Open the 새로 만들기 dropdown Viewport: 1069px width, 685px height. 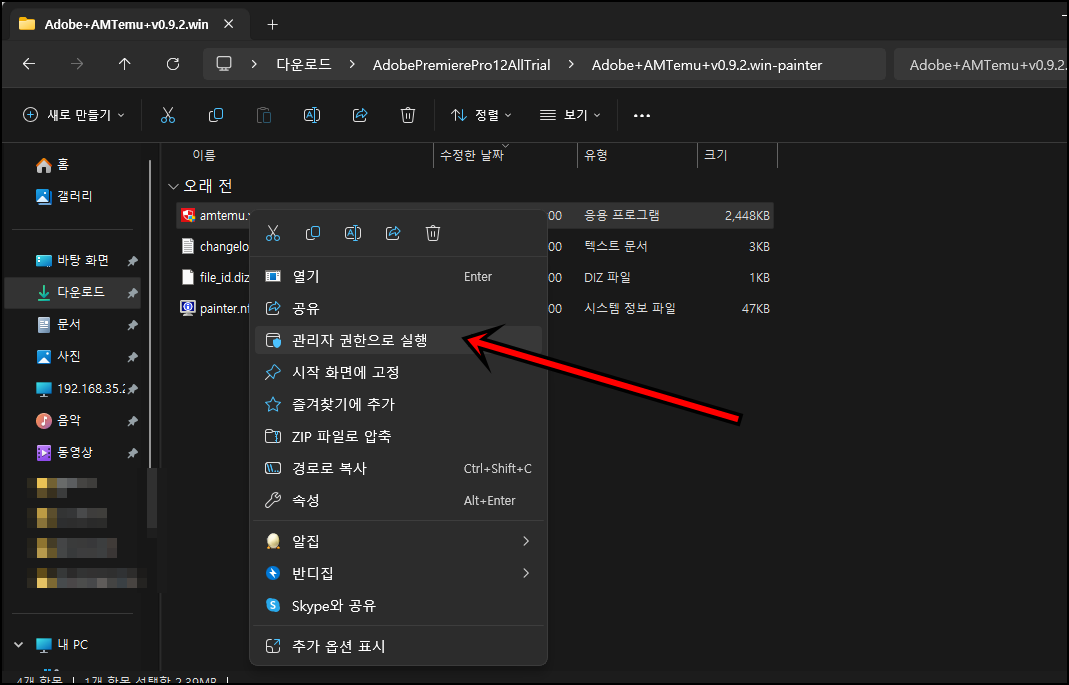[x=74, y=115]
